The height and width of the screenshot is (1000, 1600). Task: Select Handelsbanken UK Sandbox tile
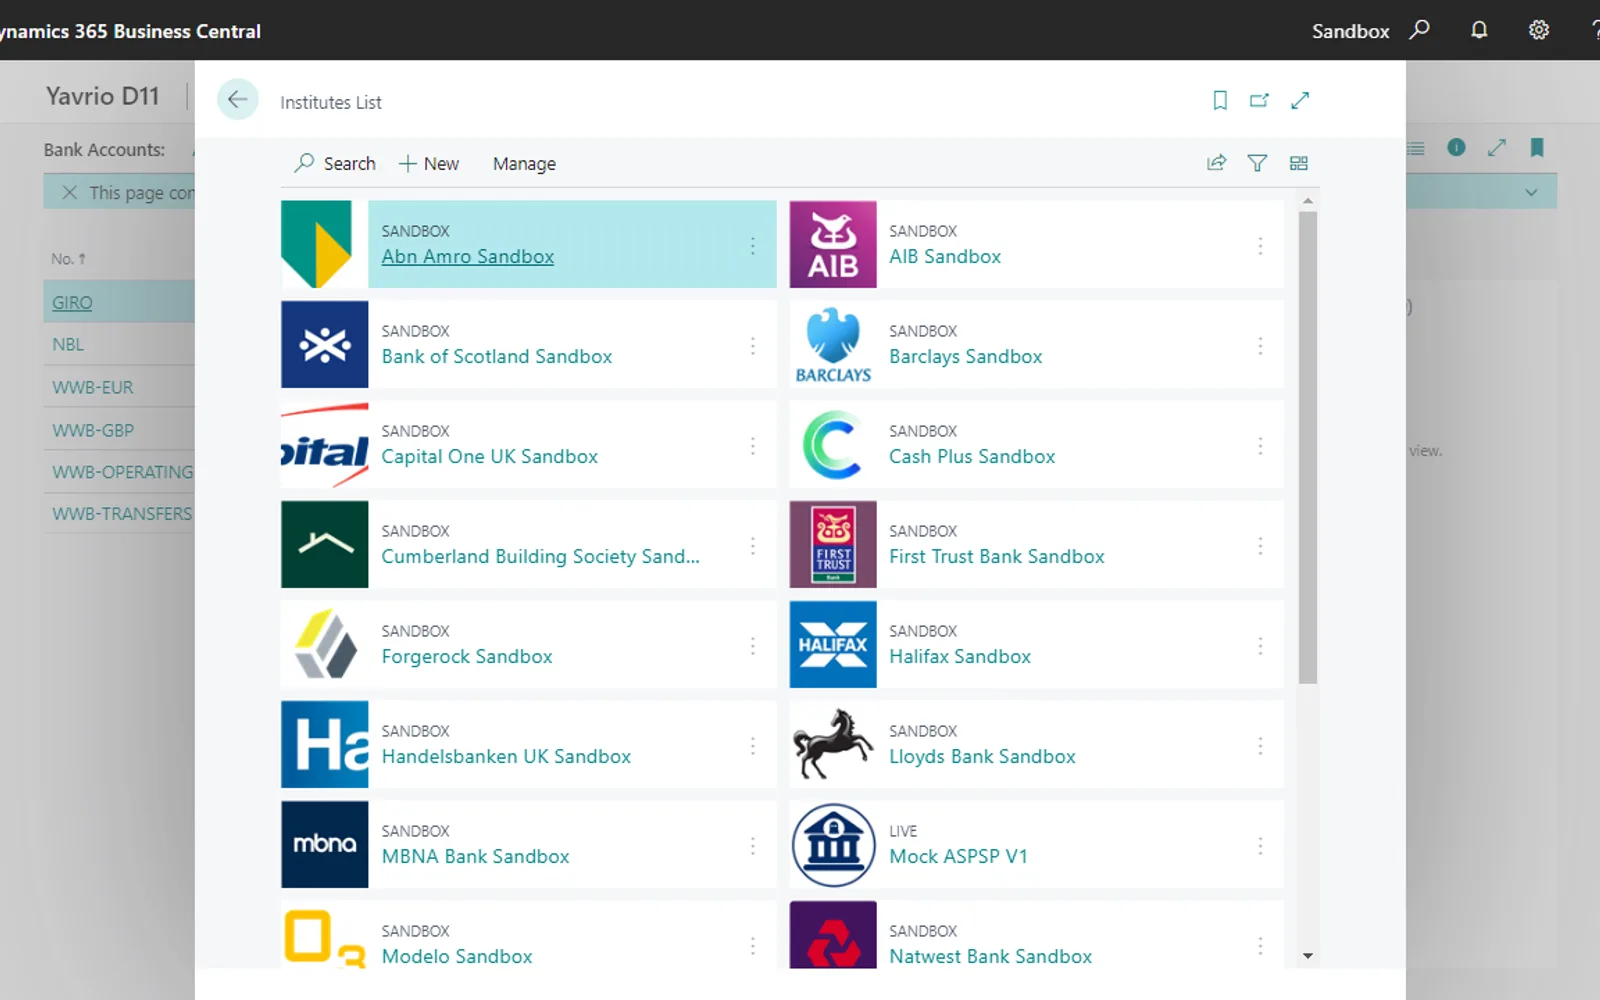(528, 744)
